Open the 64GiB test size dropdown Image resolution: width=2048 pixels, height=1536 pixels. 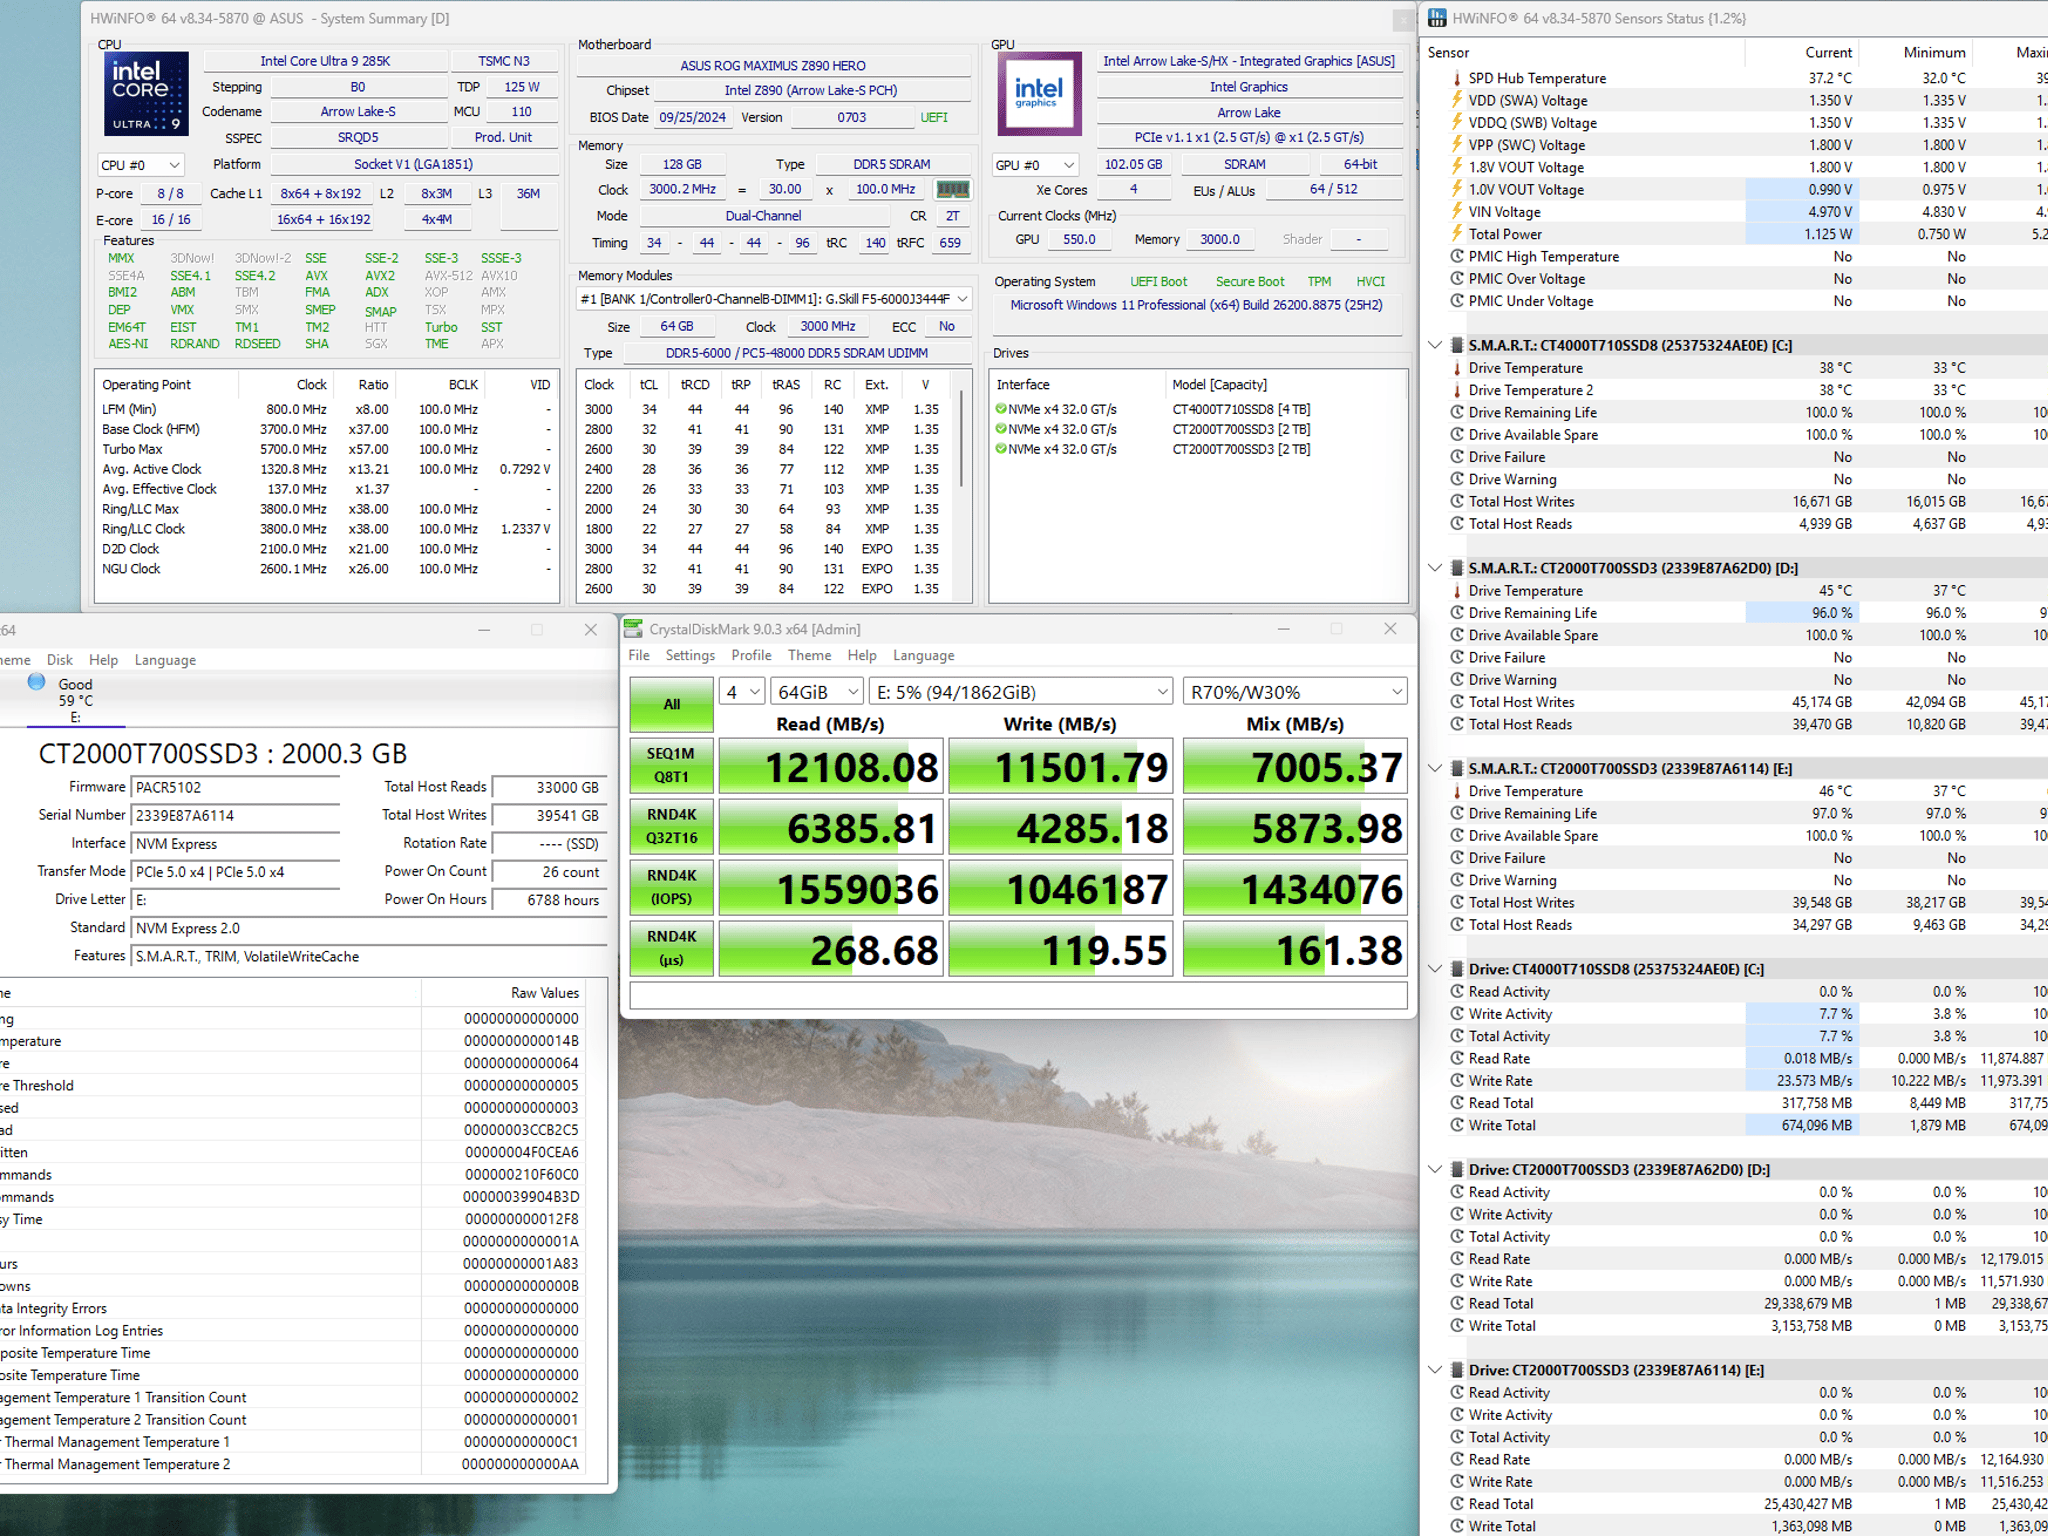pos(817,692)
